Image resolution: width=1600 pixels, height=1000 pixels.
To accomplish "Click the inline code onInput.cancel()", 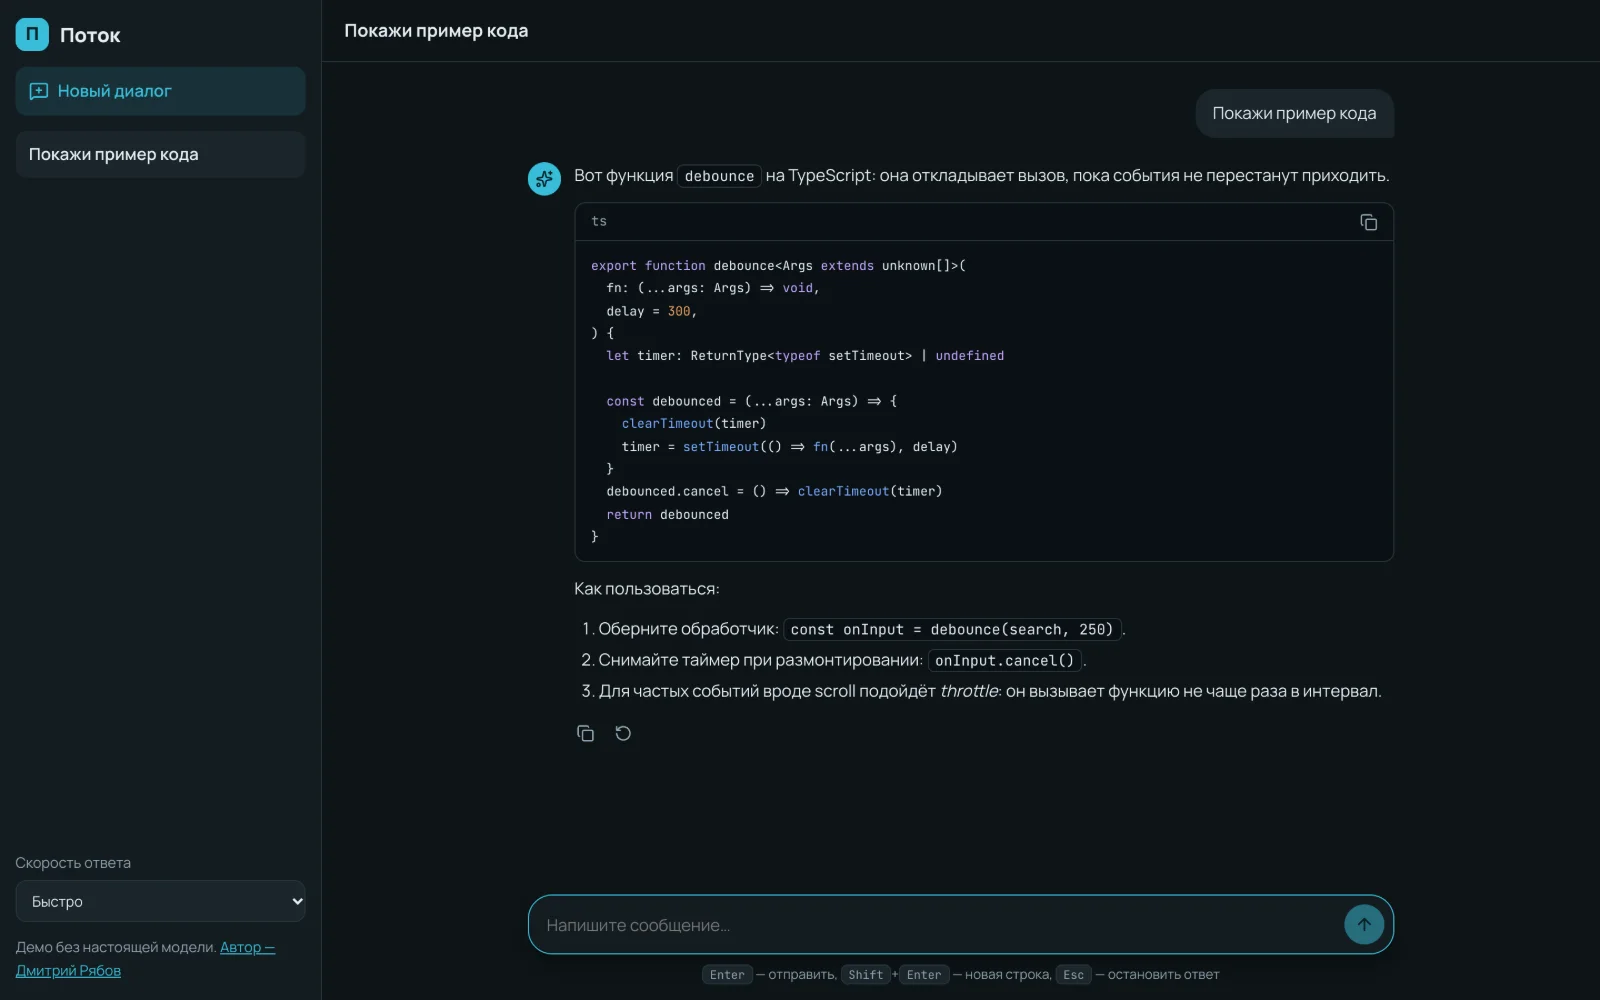I will [x=1004, y=660].
